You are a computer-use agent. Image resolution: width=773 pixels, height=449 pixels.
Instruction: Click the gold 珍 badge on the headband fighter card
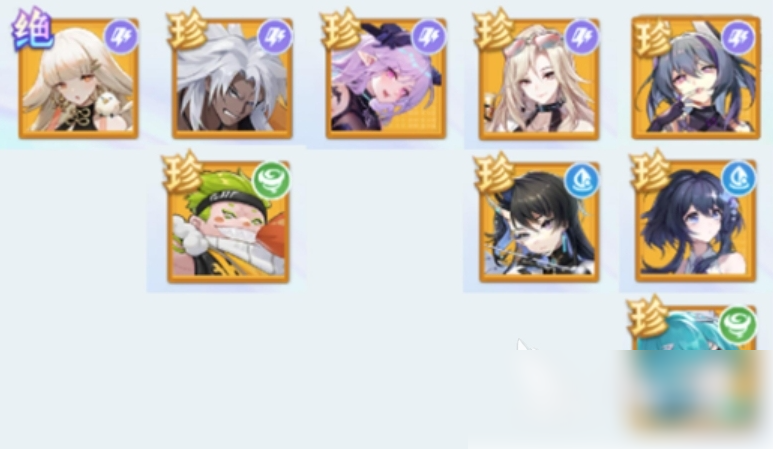(183, 173)
